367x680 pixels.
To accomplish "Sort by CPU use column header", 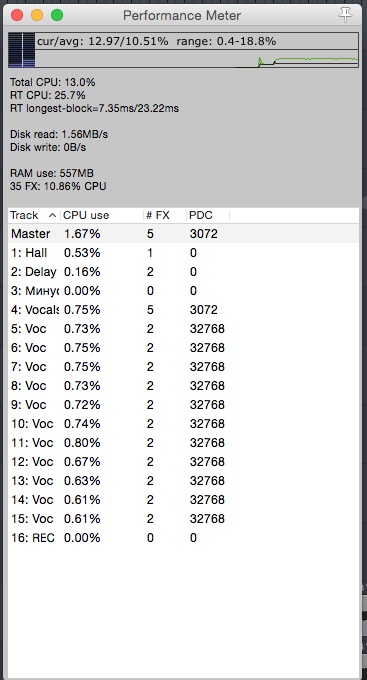I will (102, 216).
